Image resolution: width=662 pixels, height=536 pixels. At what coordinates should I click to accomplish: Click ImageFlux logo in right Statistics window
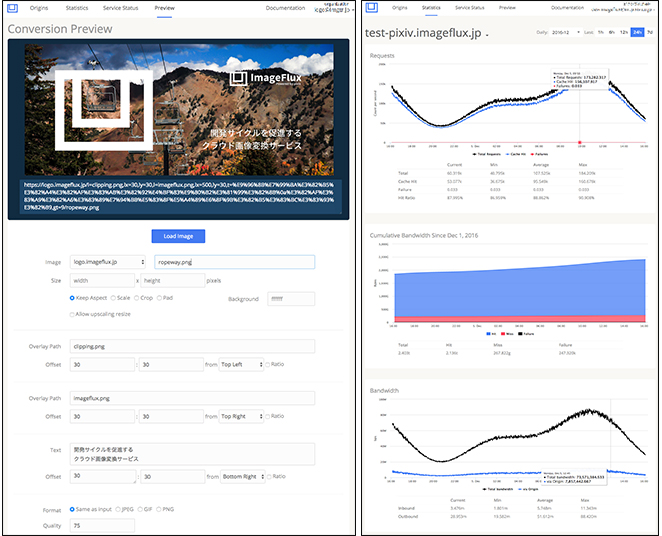(372, 7)
